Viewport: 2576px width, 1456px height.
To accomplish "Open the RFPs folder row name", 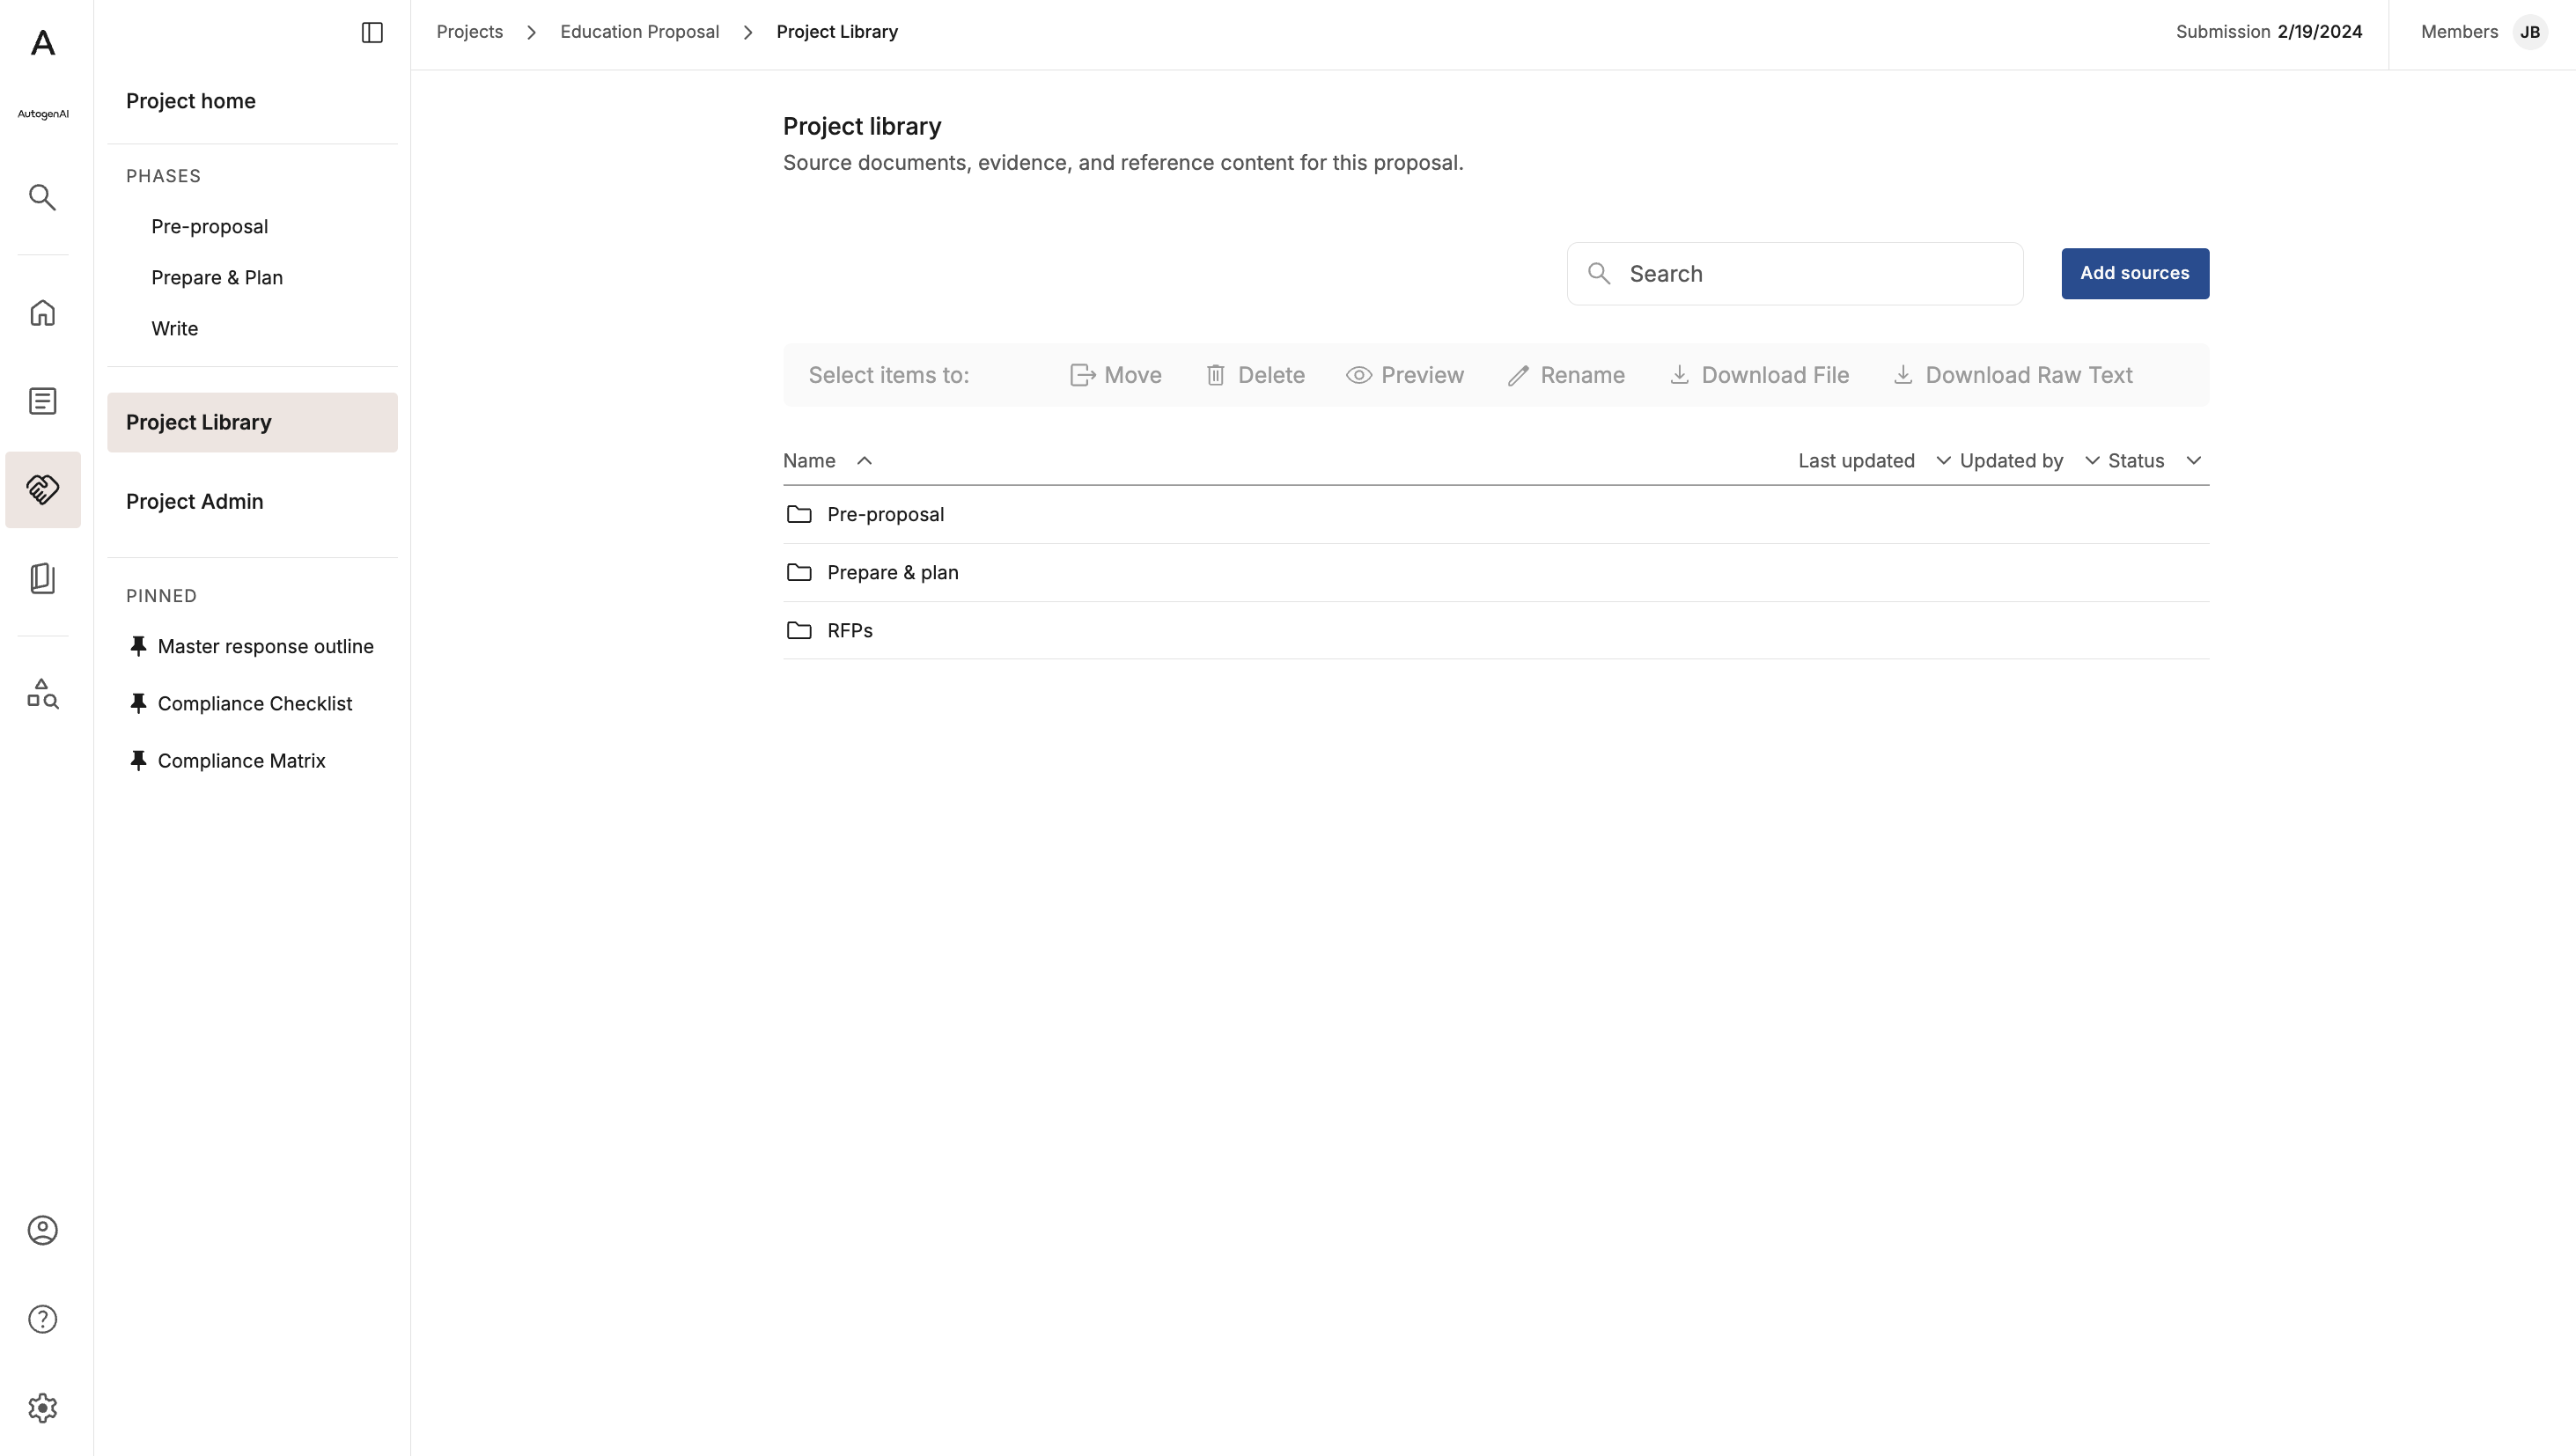I will click(x=850, y=631).
